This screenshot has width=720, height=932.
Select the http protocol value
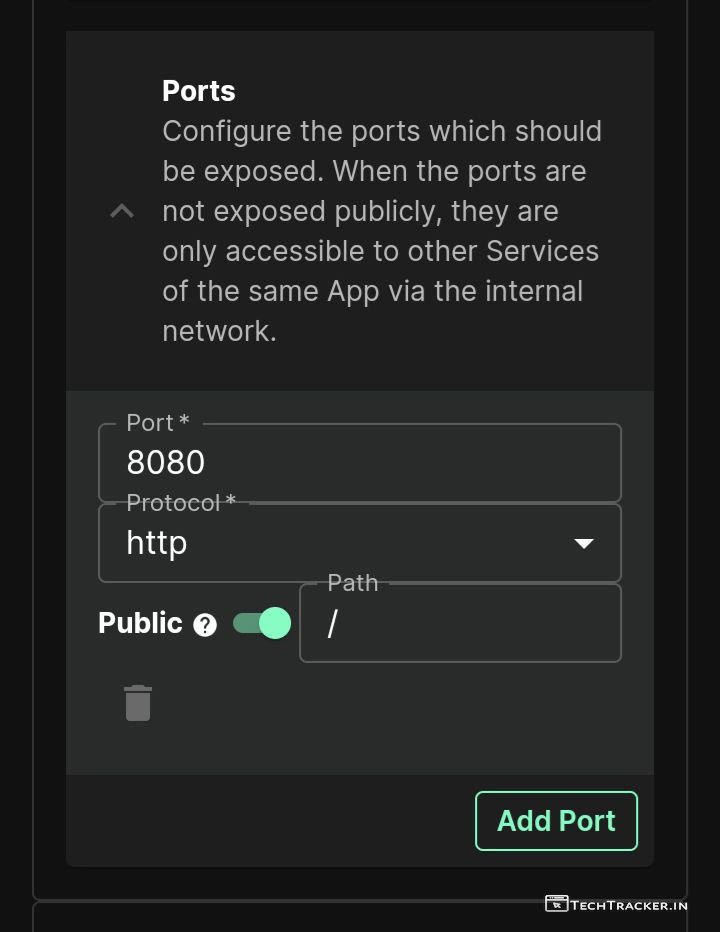tap(157, 543)
